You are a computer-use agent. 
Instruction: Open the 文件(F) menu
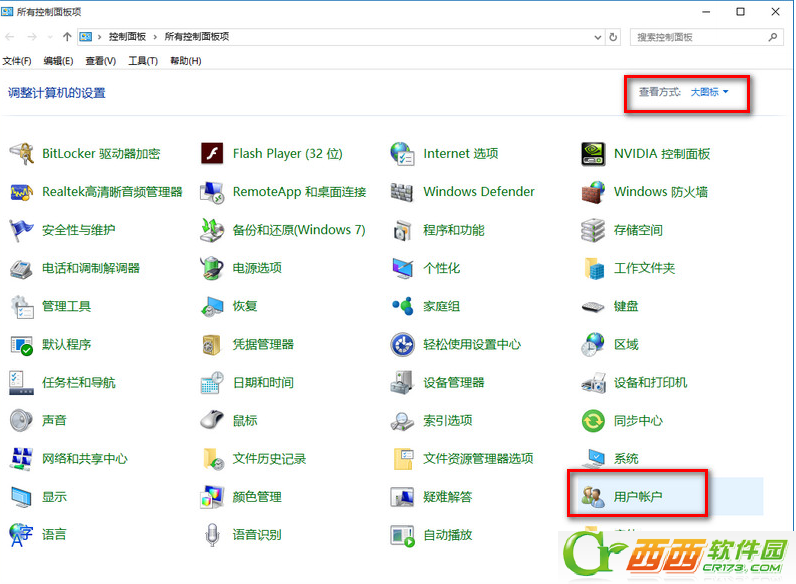pyautogui.click(x=17, y=61)
